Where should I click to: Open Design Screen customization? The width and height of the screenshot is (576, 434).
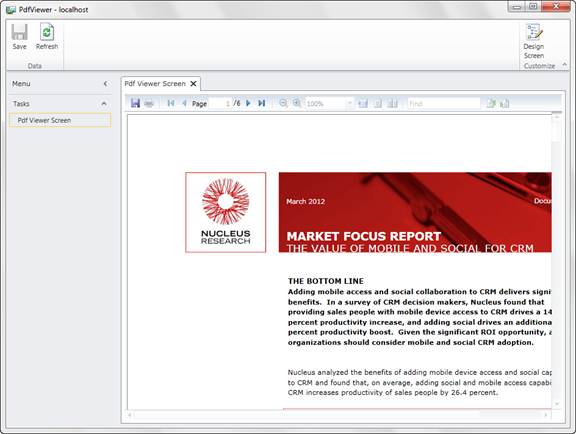(534, 42)
